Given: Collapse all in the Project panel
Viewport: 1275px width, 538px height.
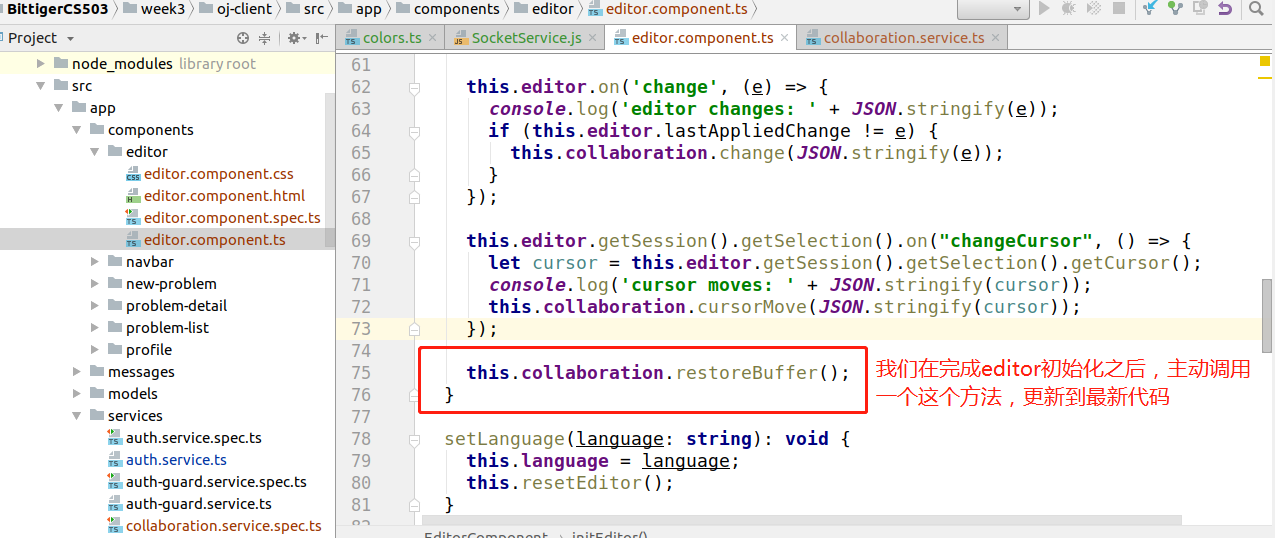Looking at the screenshot, I should [265, 38].
